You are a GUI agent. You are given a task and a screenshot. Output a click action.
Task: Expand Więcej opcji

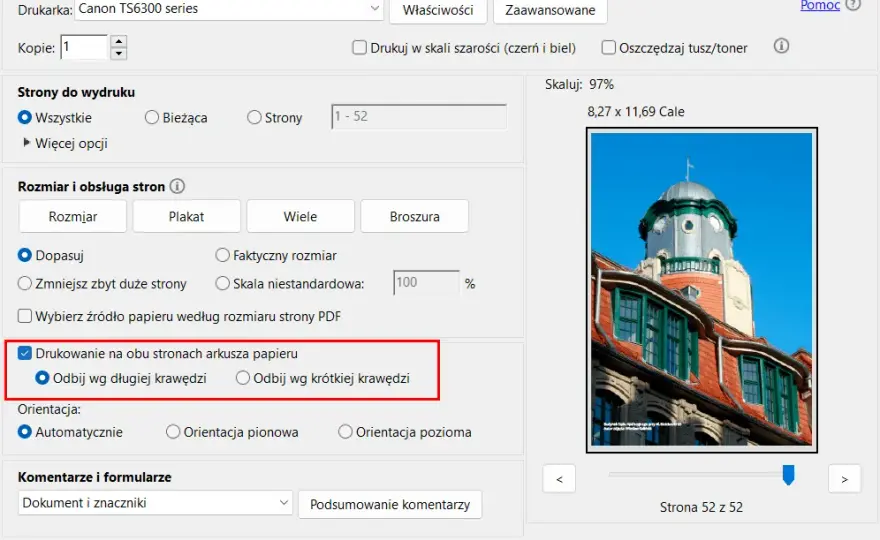(x=65, y=144)
